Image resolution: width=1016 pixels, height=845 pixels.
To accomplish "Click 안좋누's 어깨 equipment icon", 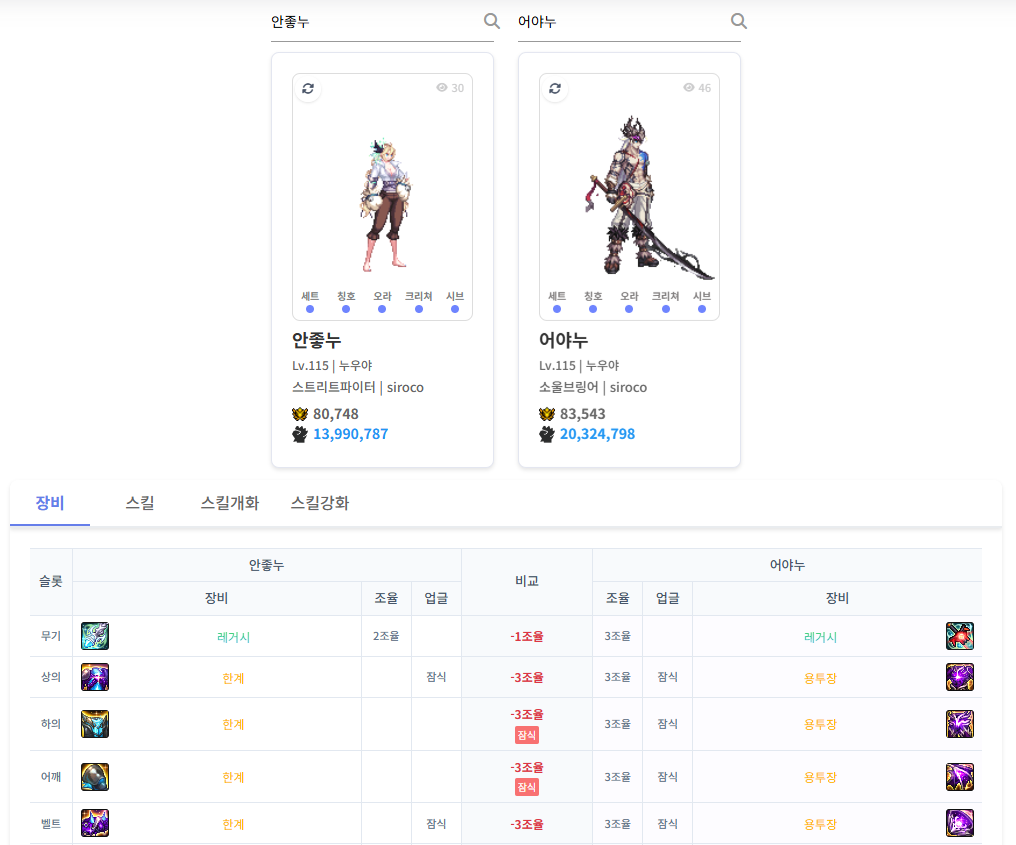I will click(x=95, y=777).
